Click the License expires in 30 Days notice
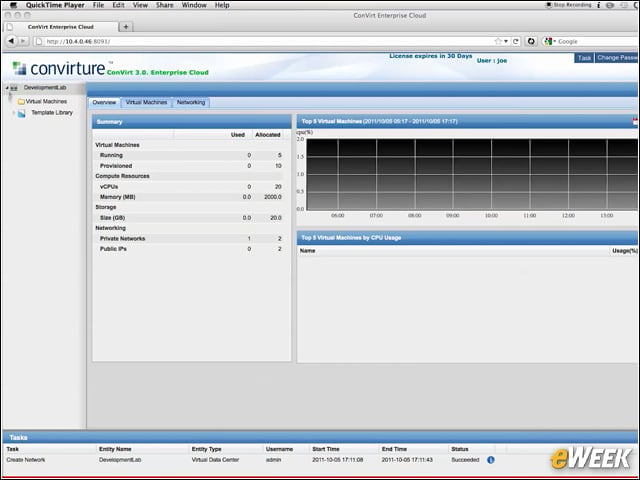 [431, 56]
